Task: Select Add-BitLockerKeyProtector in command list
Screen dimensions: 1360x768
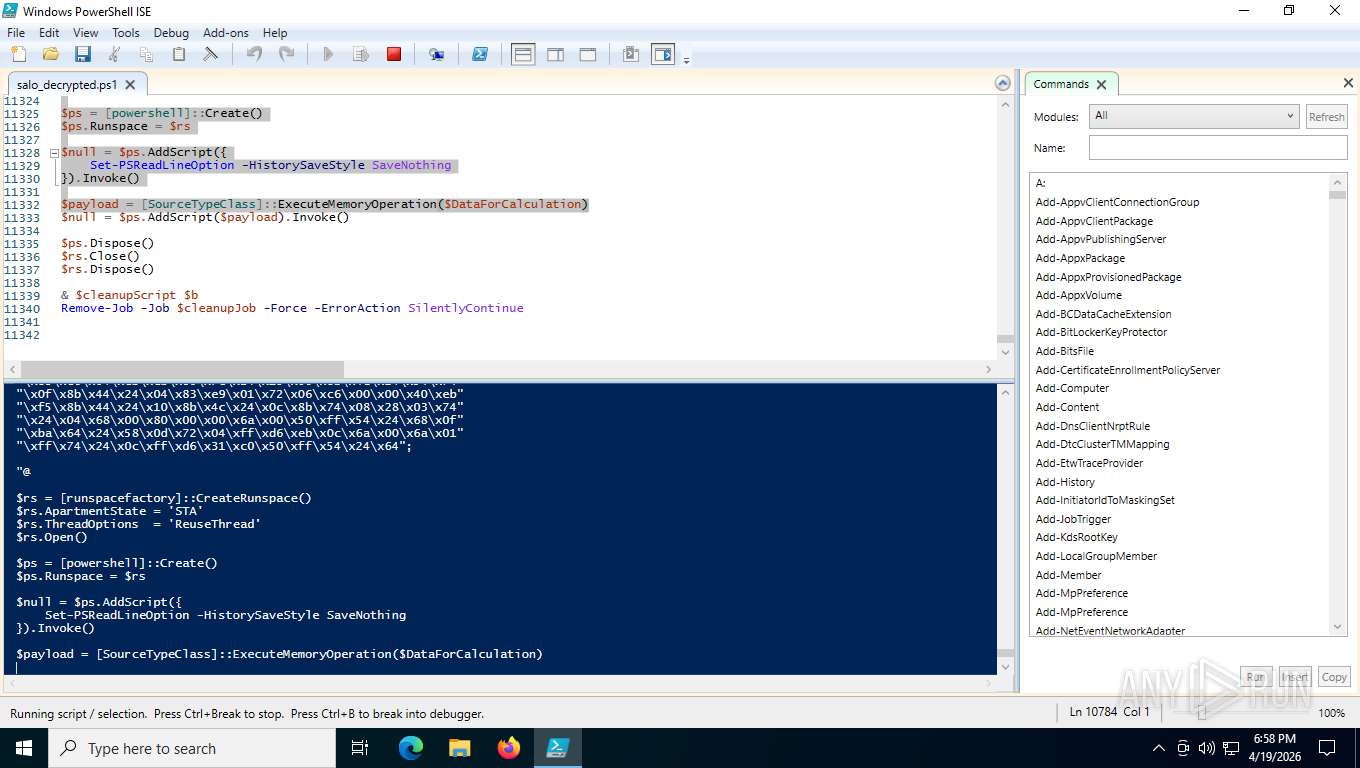Action: coord(1101,332)
